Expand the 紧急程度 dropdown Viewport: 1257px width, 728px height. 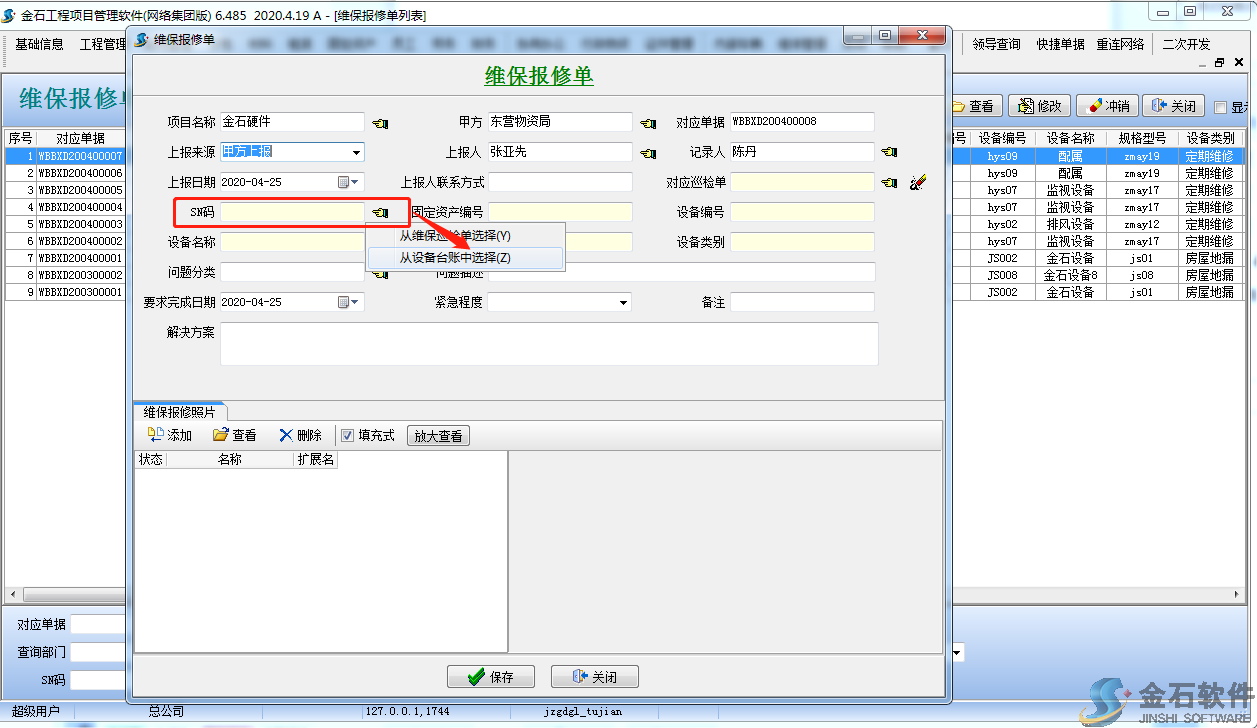(x=624, y=303)
